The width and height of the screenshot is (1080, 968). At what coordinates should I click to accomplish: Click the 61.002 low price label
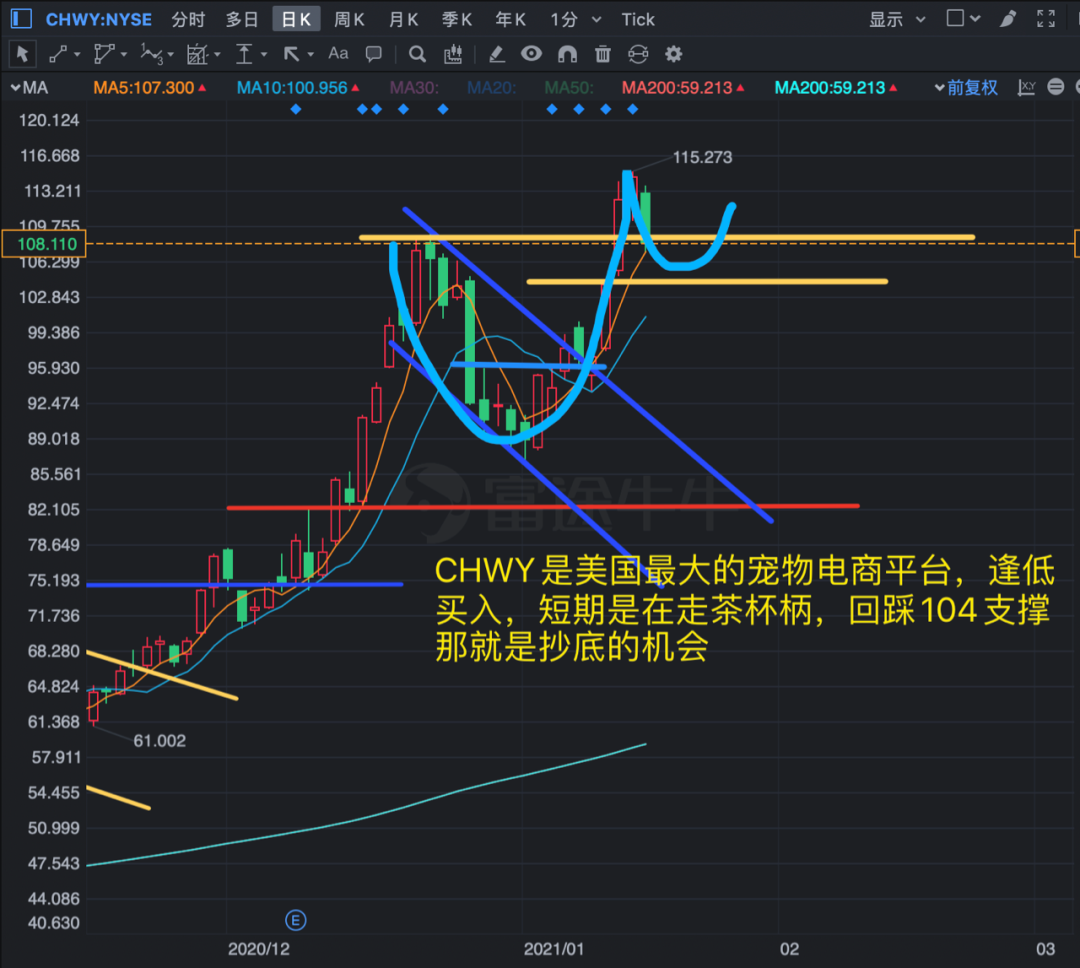click(x=159, y=741)
